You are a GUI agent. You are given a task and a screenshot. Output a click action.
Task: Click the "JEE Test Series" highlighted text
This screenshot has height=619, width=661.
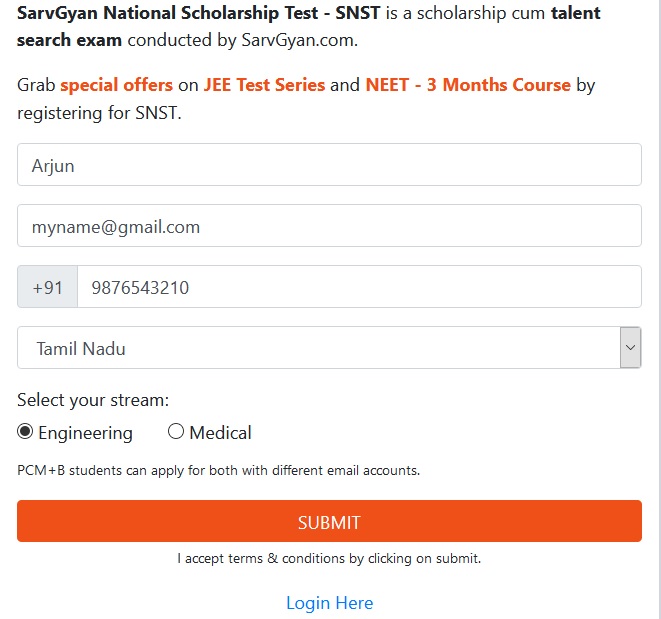[264, 85]
